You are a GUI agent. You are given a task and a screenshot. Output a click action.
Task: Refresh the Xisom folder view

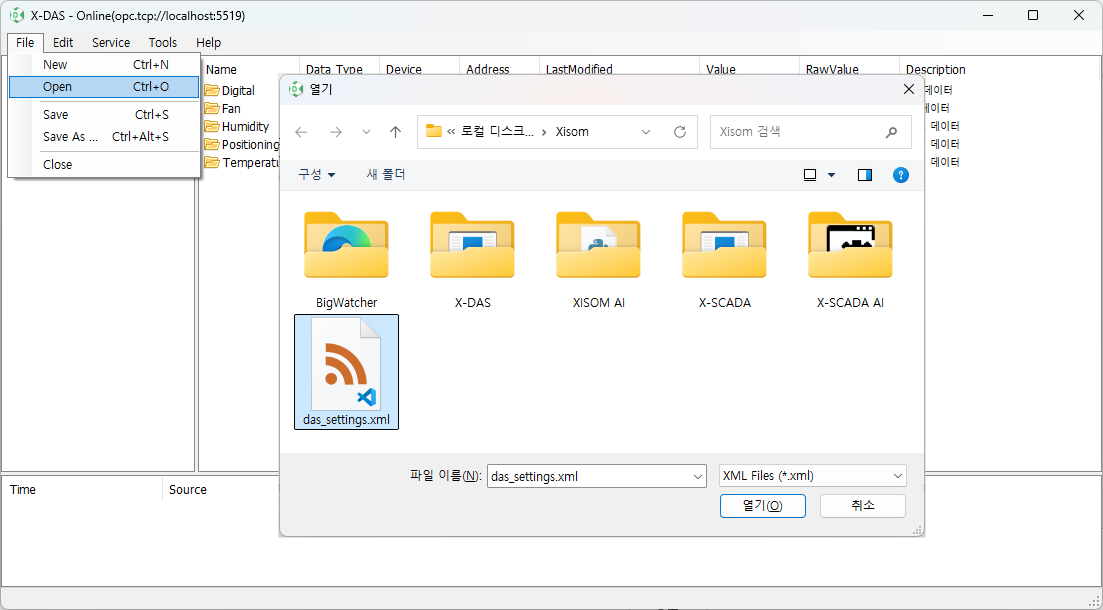click(x=680, y=131)
